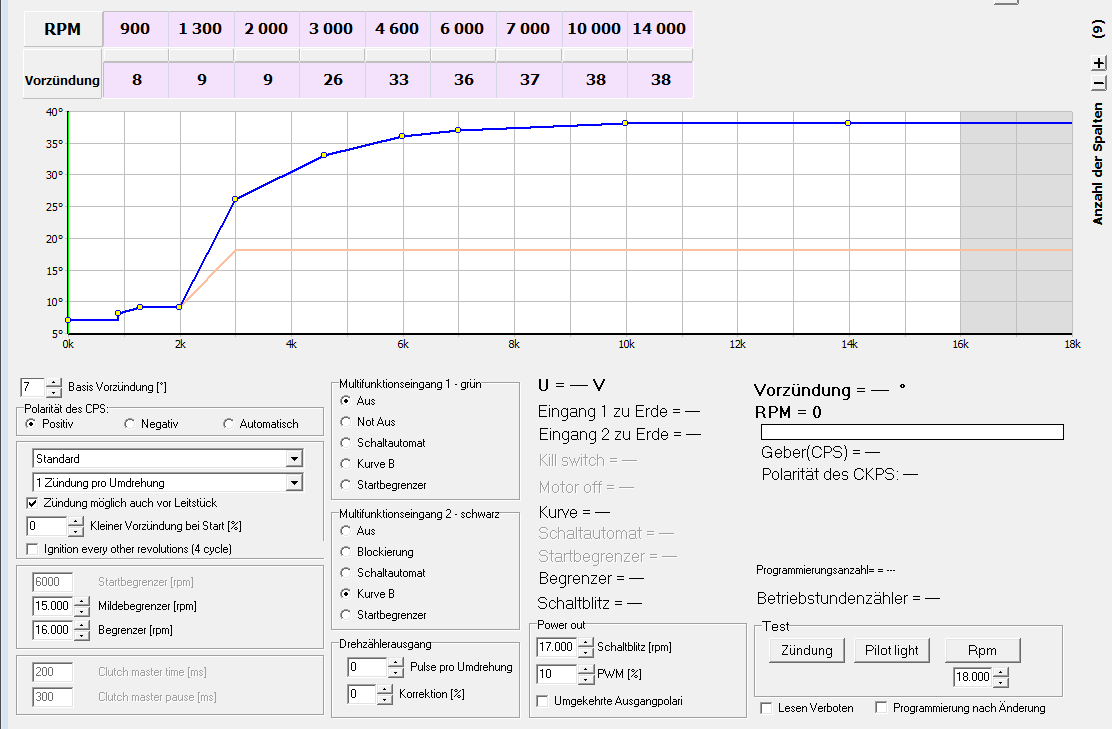Open the Standard dropdown list

tap(293, 459)
